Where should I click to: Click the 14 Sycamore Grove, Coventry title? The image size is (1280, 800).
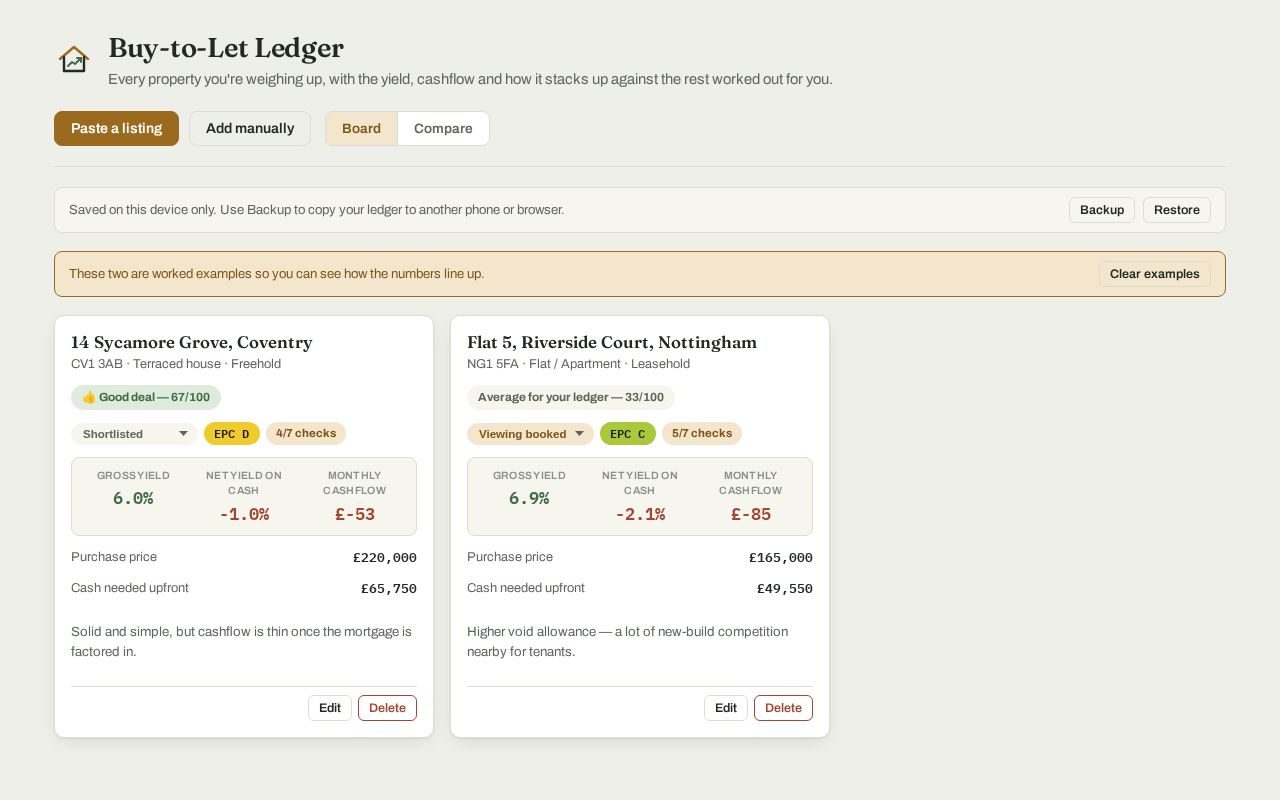pos(192,342)
